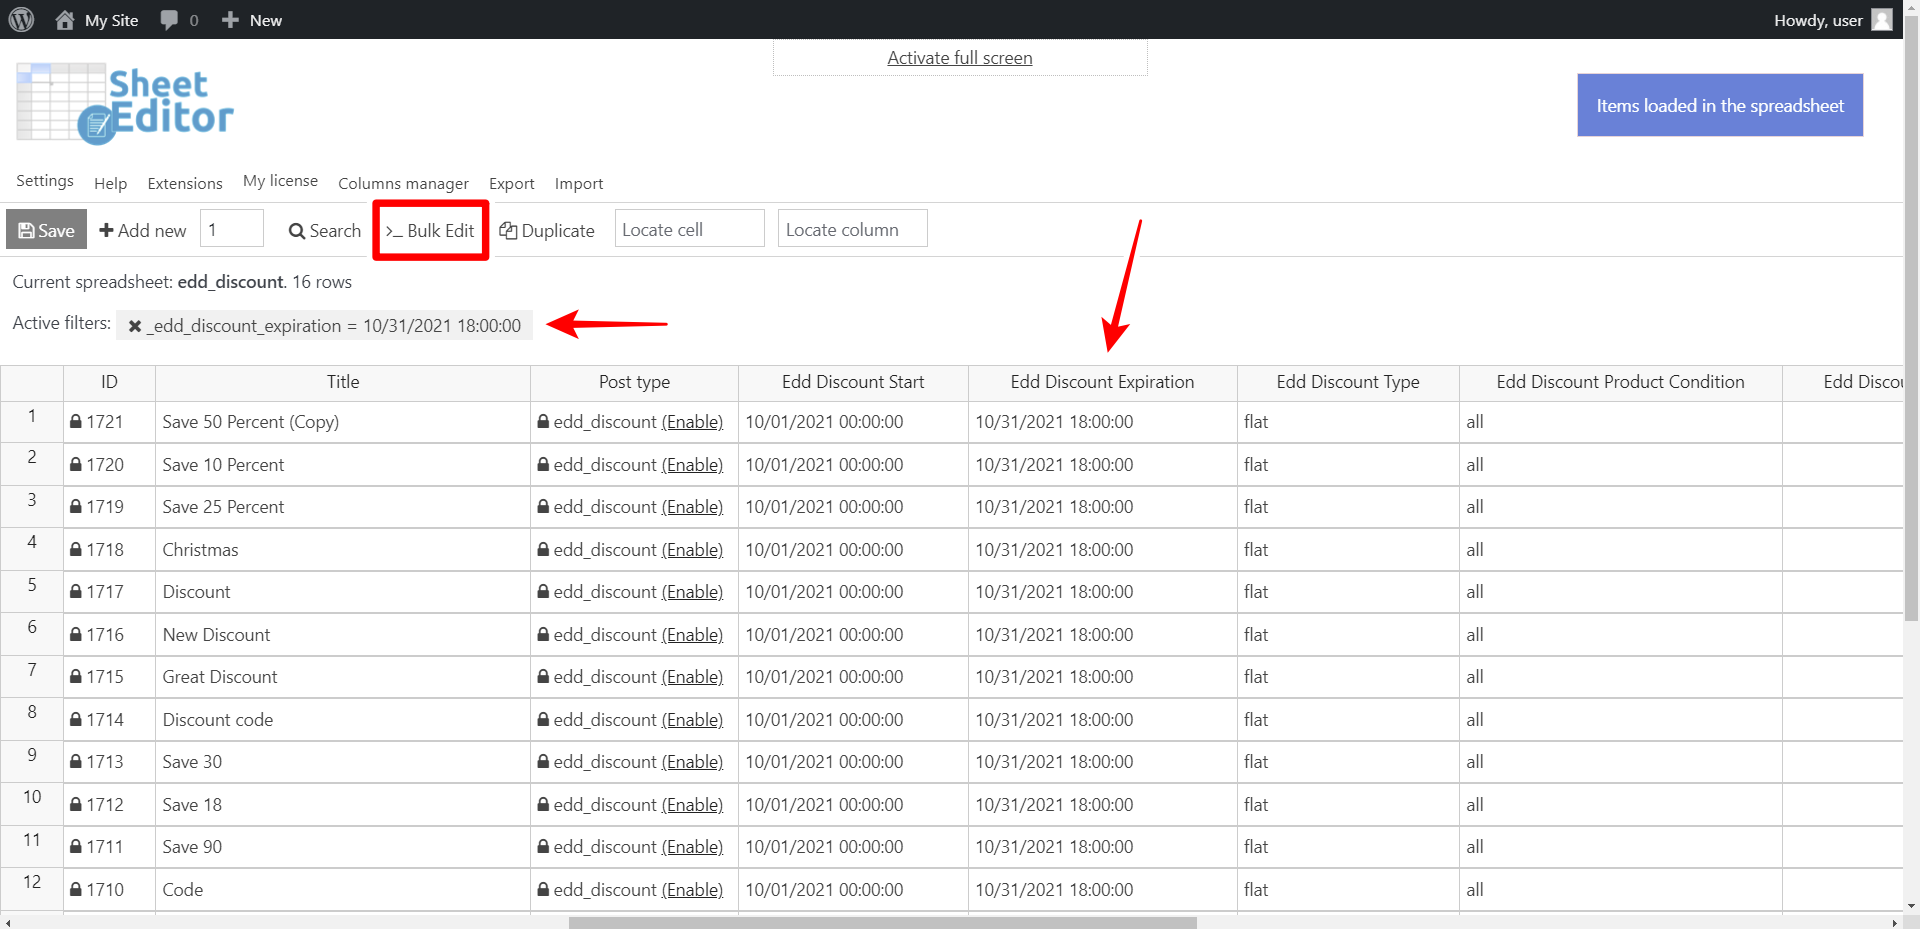Image resolution: width=1920 pixels, height=929 pixels.
Task: Click the Add new plus icon
Action: click(x=107, y=229)
